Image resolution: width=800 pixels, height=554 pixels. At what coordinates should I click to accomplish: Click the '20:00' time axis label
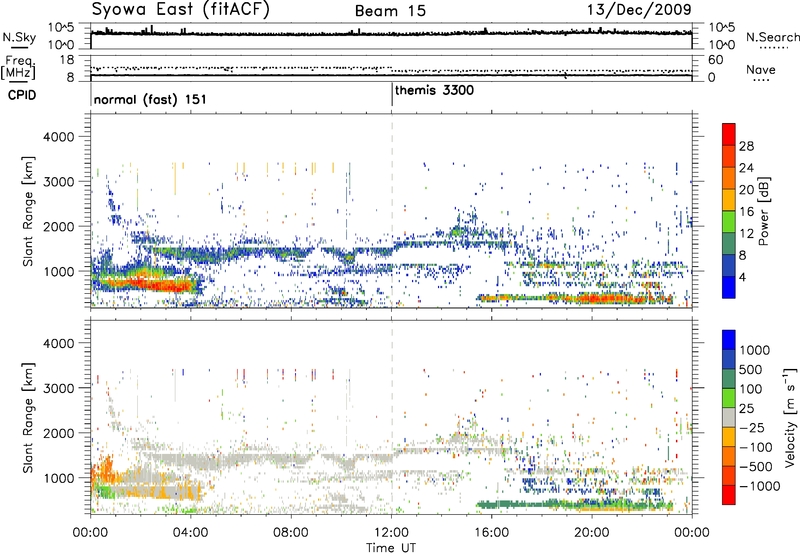pos(592,533)
